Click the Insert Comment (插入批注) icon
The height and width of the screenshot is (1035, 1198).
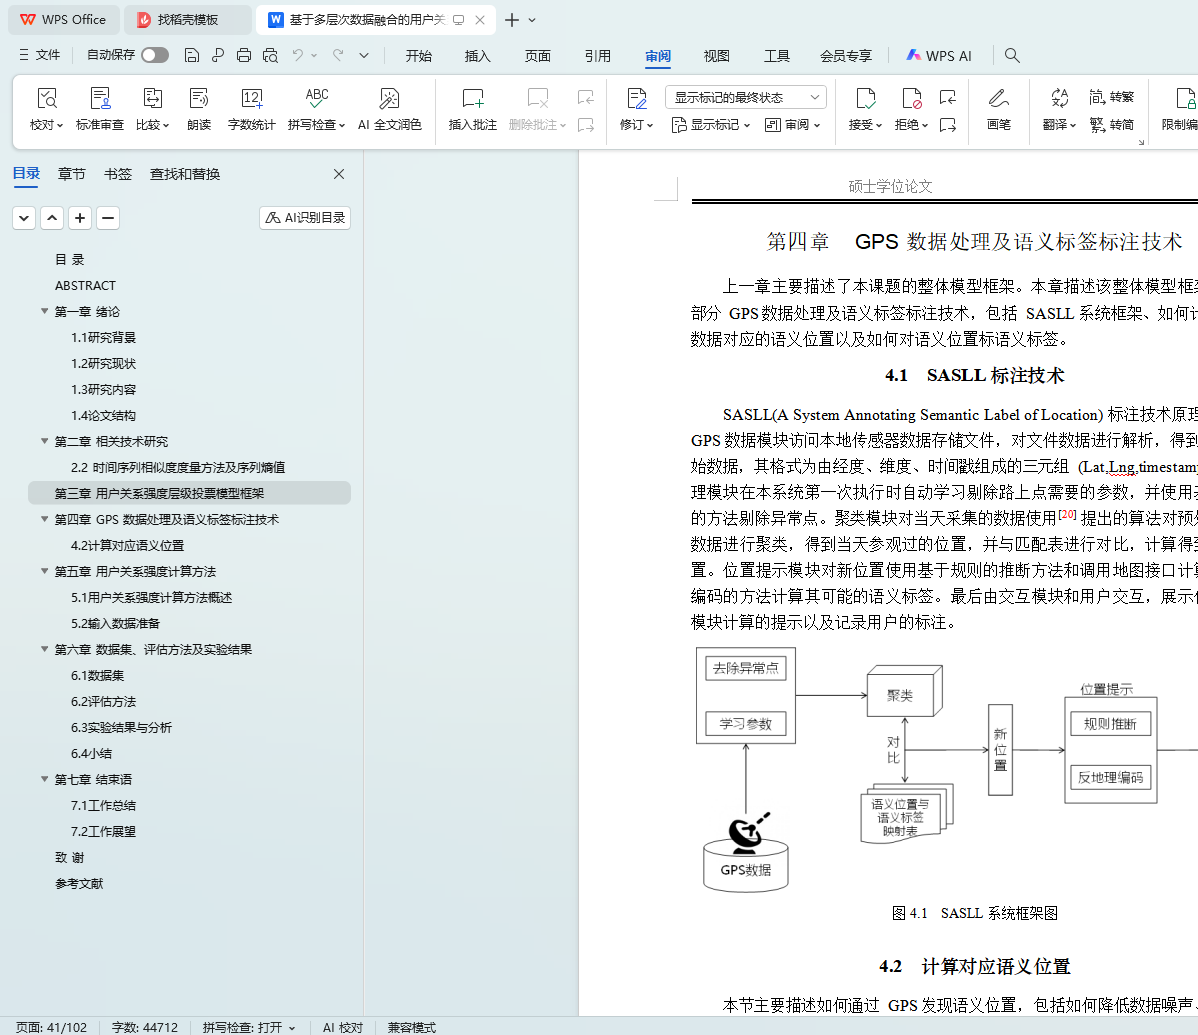tap(472, 99)
